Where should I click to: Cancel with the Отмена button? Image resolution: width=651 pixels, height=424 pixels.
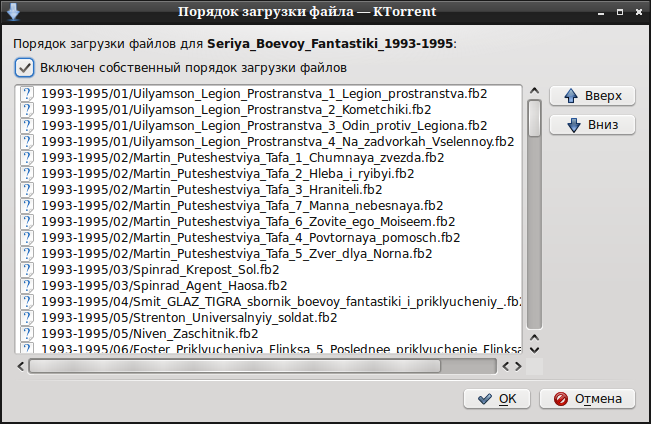tap(587, 399)
